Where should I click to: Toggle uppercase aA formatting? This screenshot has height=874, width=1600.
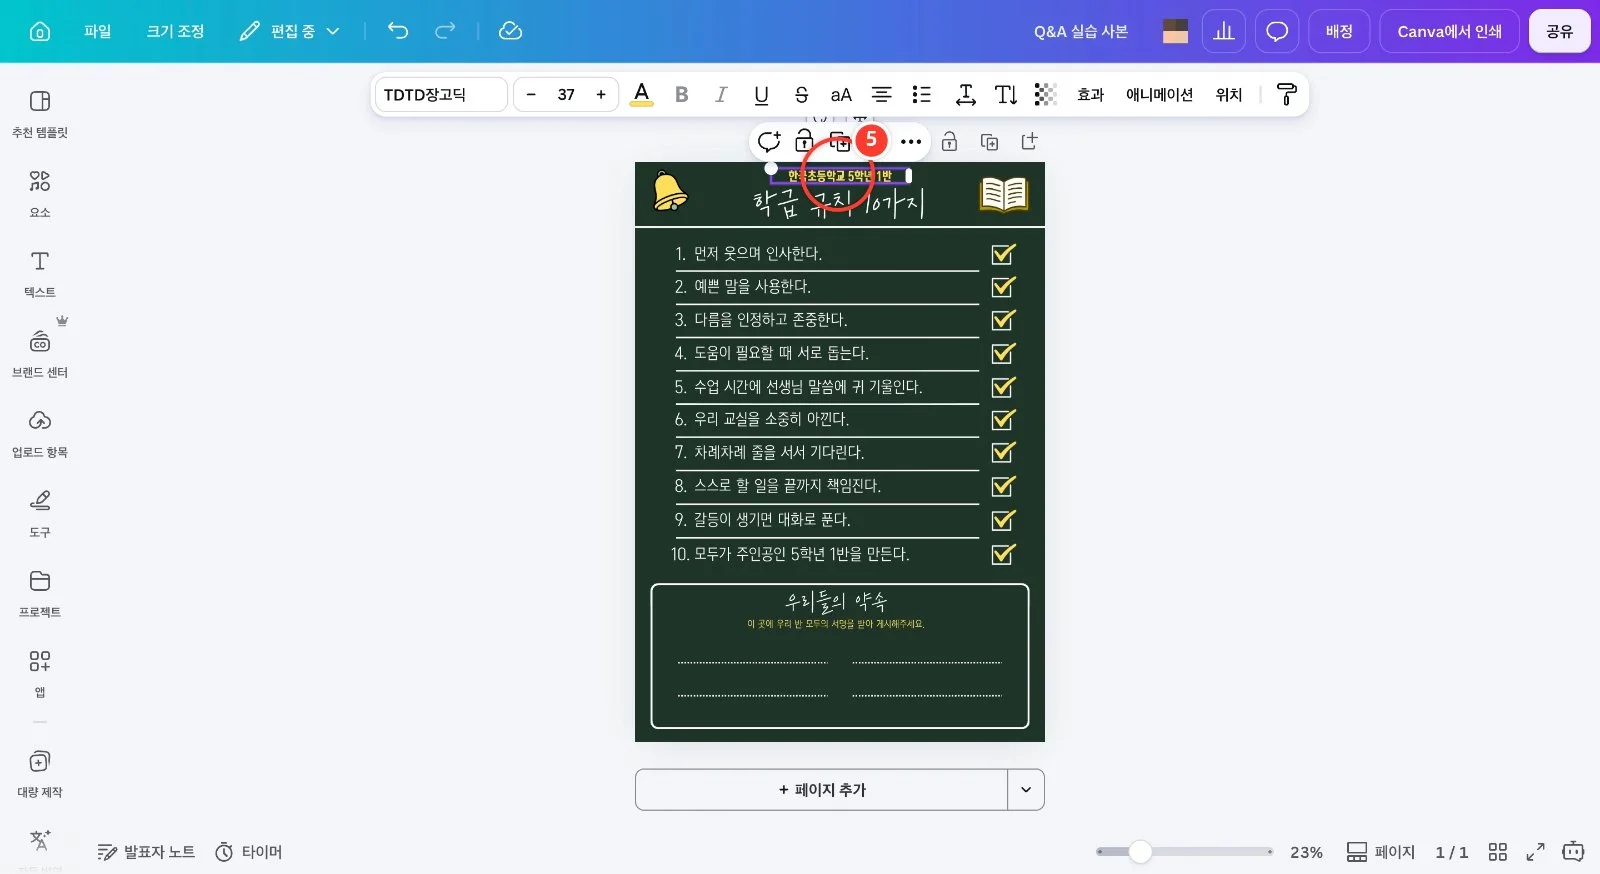[841, 94]
